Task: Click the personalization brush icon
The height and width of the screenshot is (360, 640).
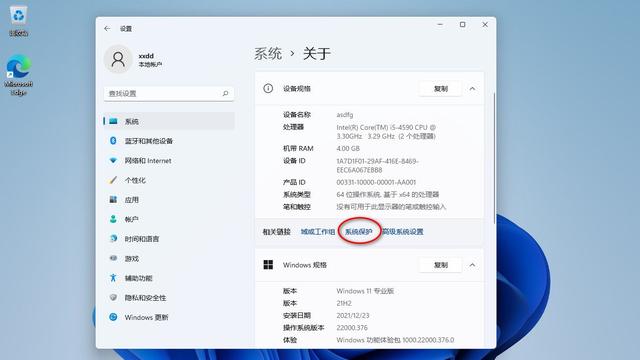Action: [113, 180]
